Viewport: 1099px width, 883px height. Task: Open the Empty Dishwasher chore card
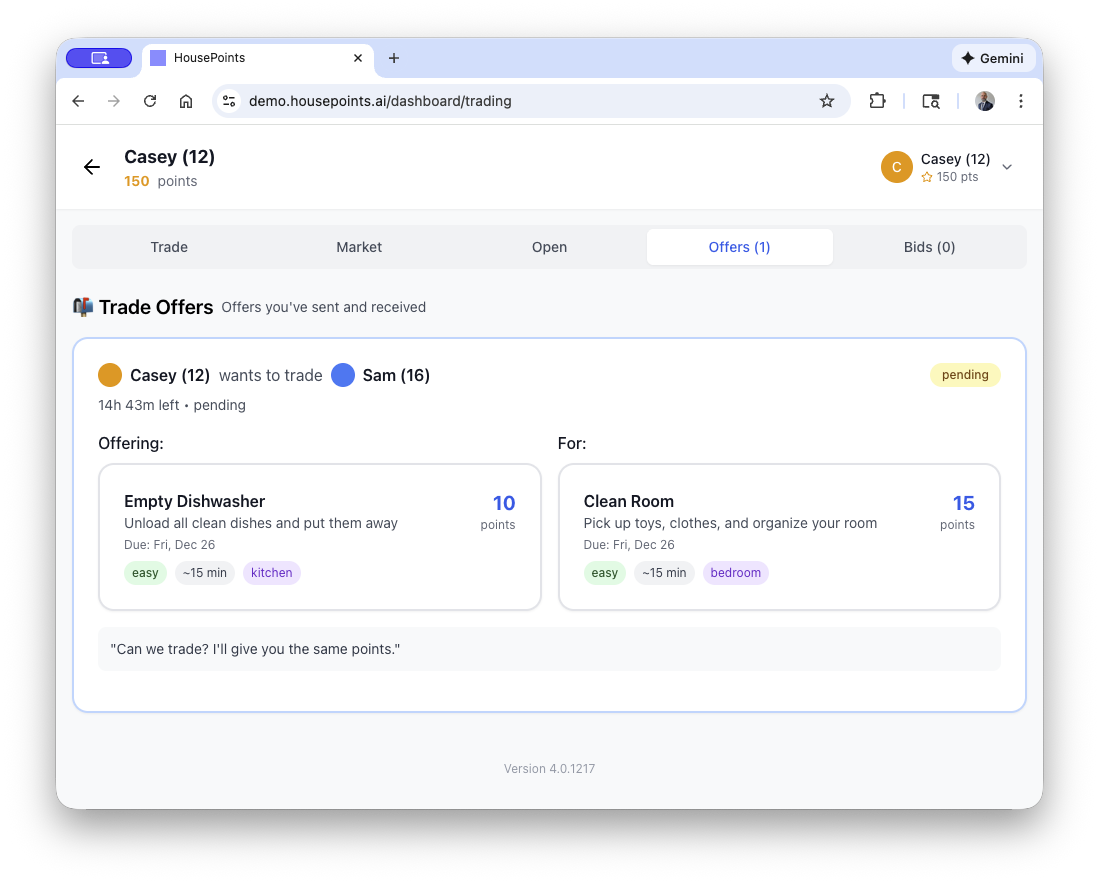(x=320, y=537)
